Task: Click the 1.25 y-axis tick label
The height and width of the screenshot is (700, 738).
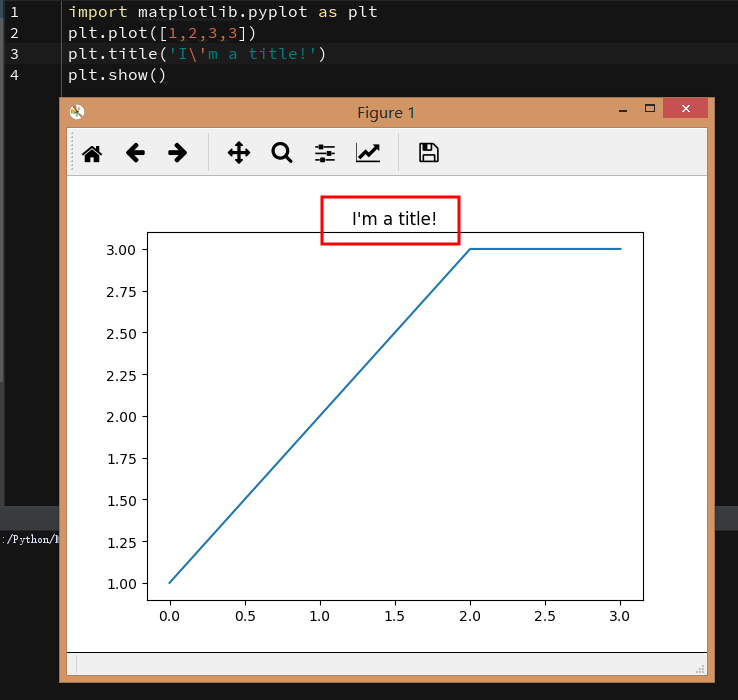Action: pos(121,543)
